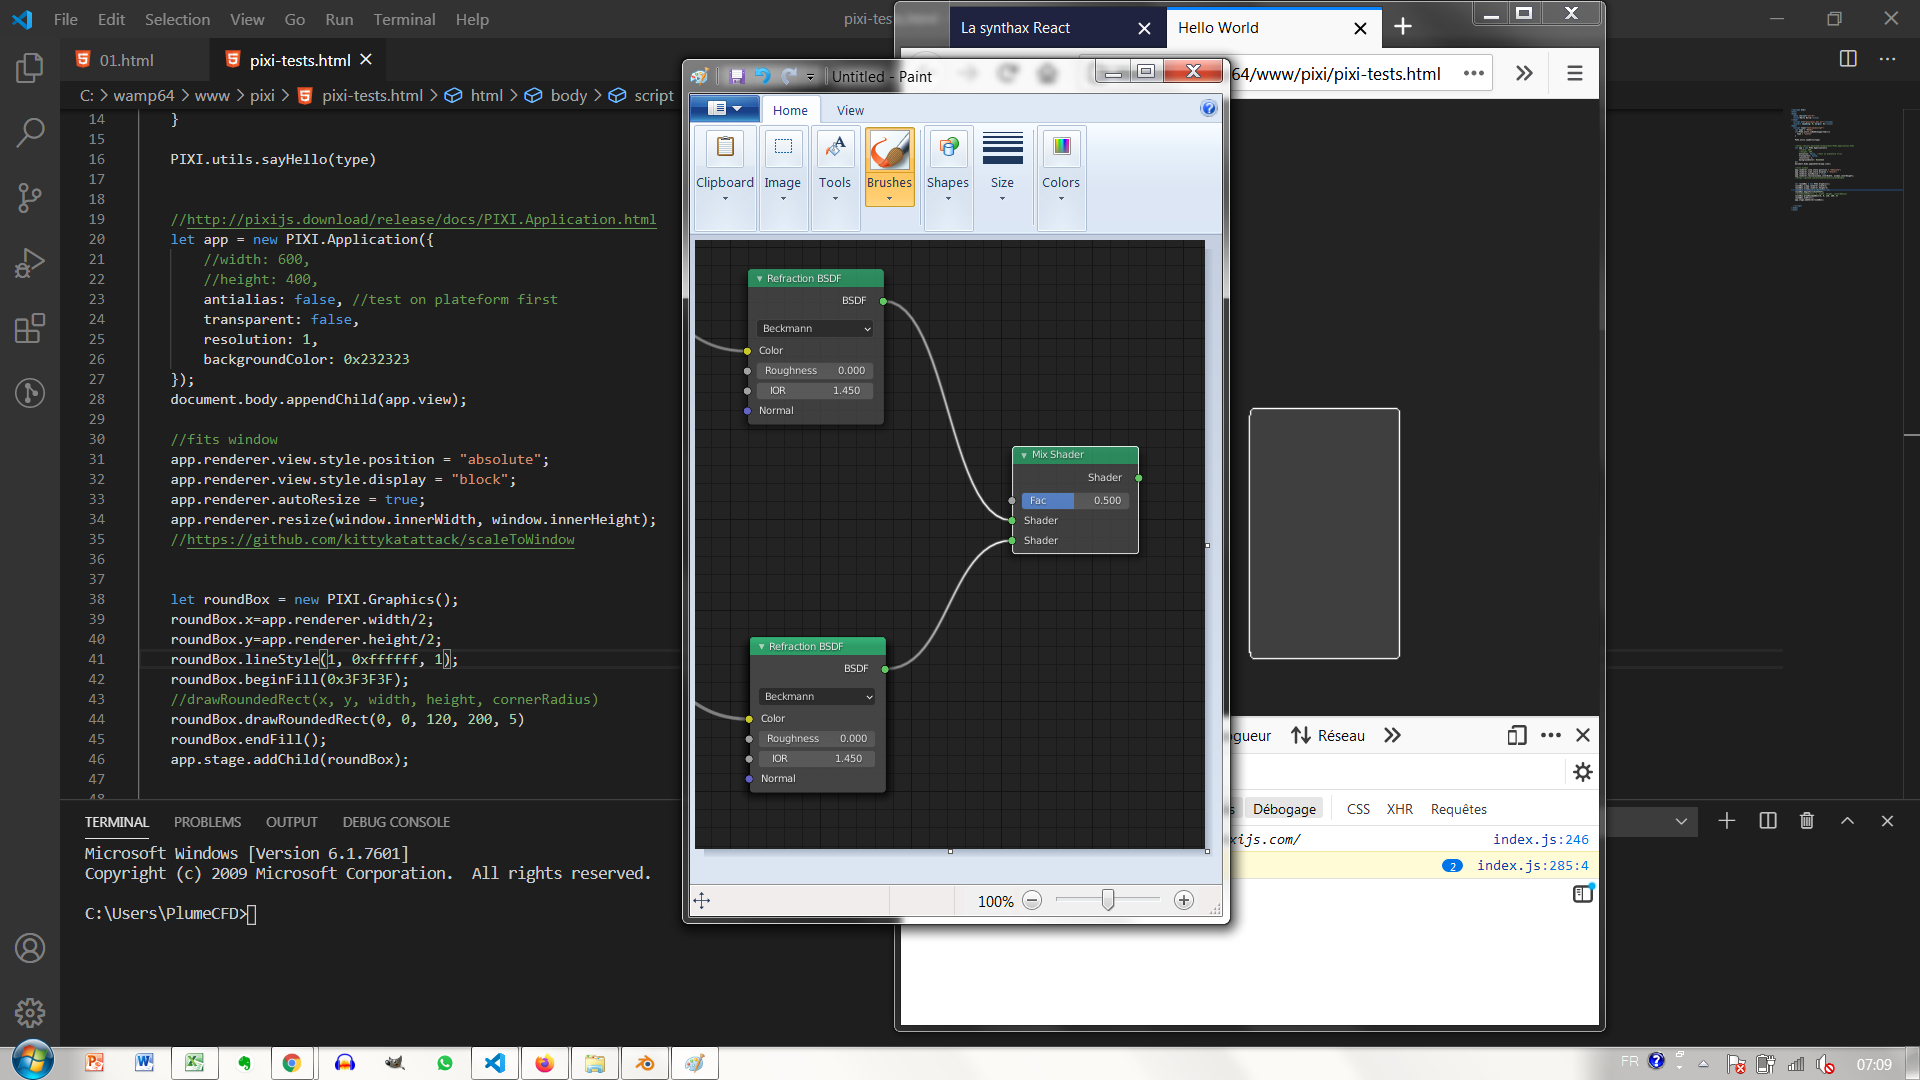The height and width of the screenshot is (1080, 1920).
Task: Expand the Image group in Paint
Action: pyautogui.click(x=783, y=179)
